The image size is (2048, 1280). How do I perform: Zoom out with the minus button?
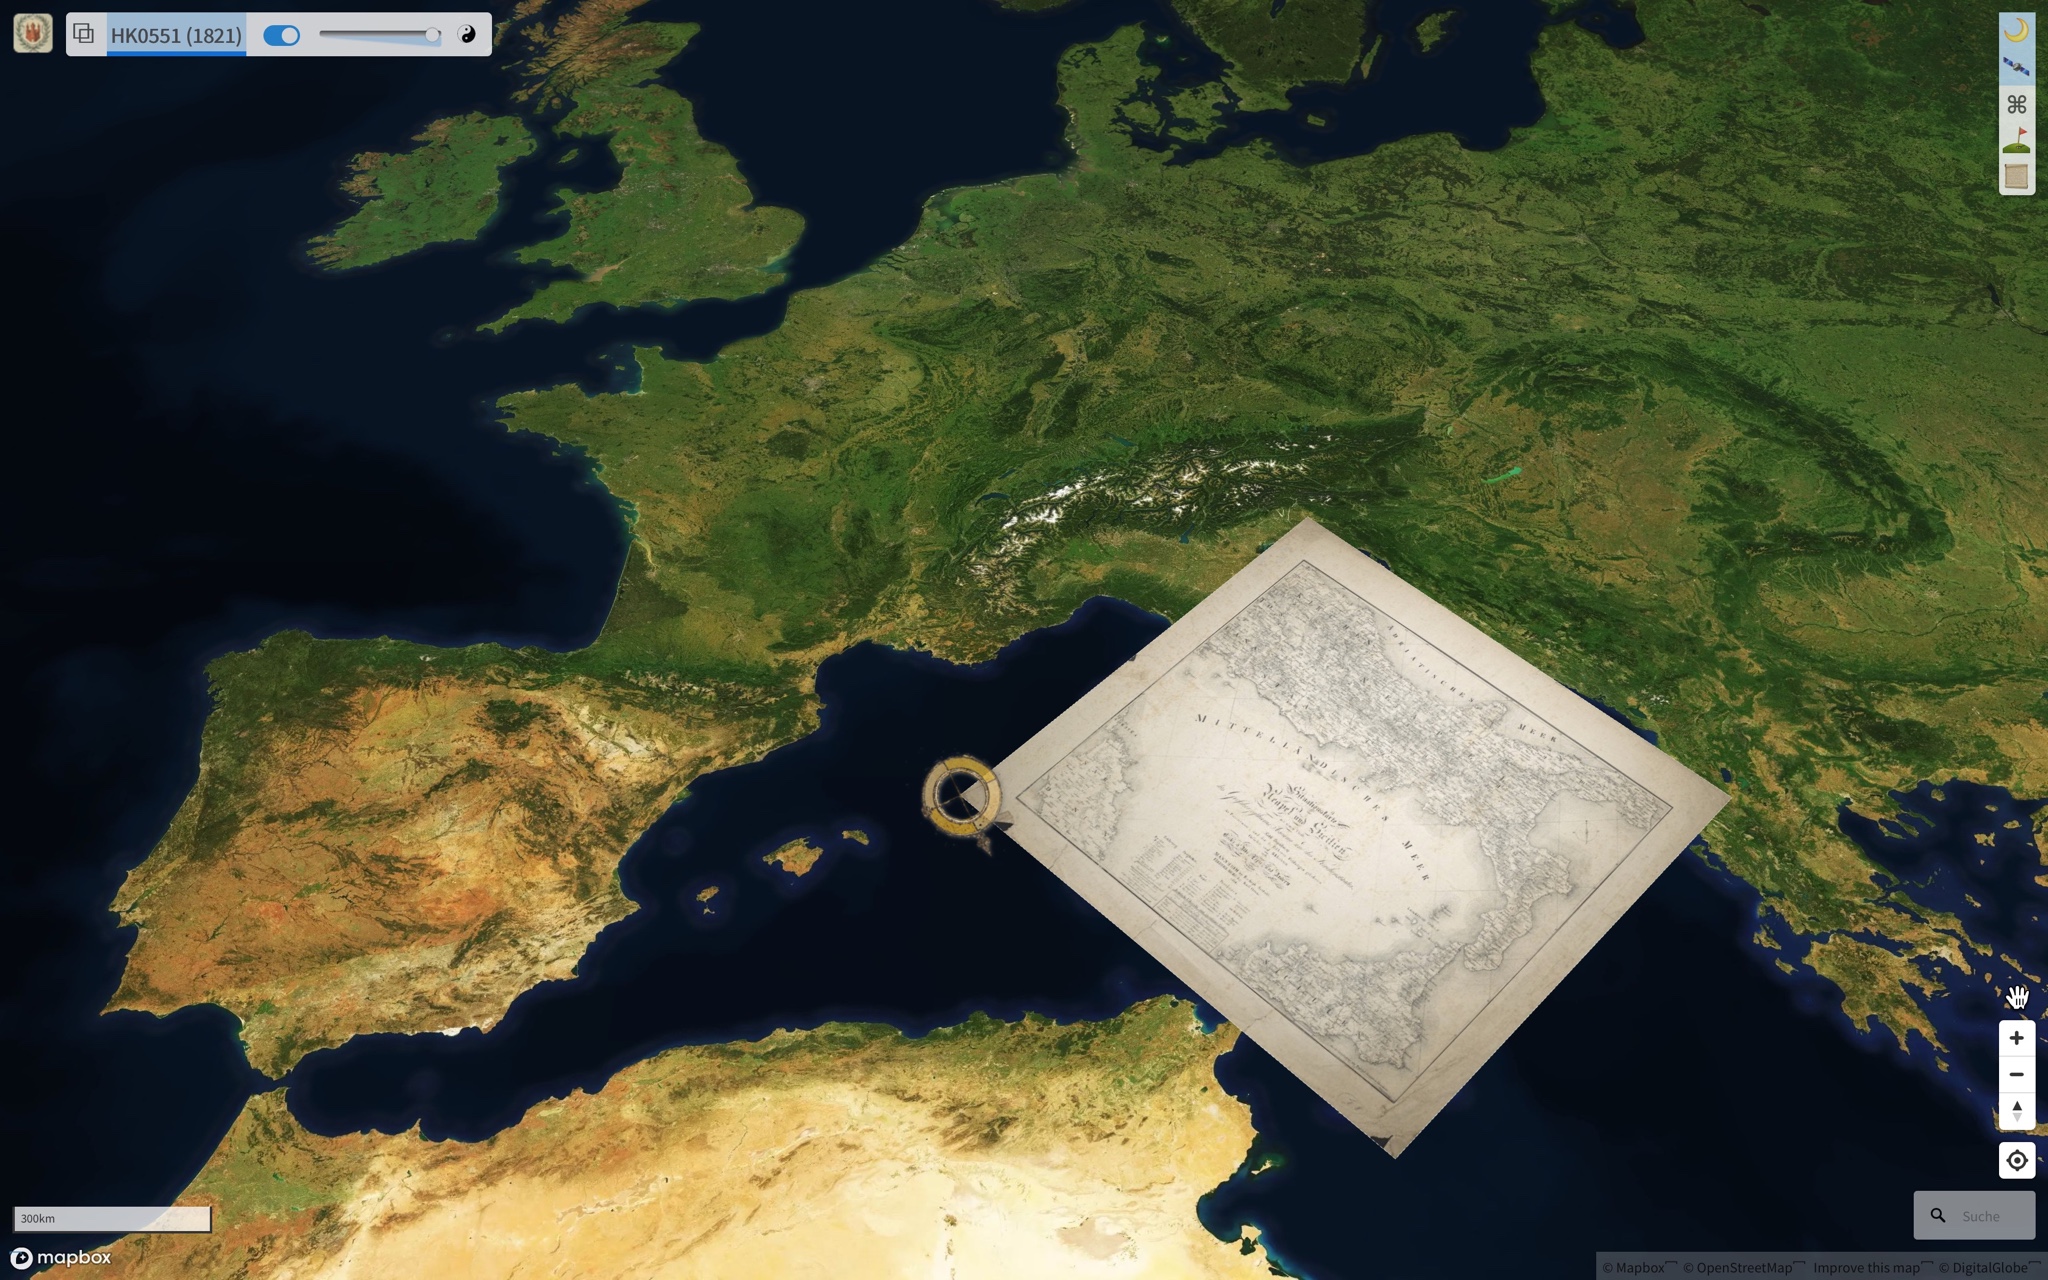2016,1075
